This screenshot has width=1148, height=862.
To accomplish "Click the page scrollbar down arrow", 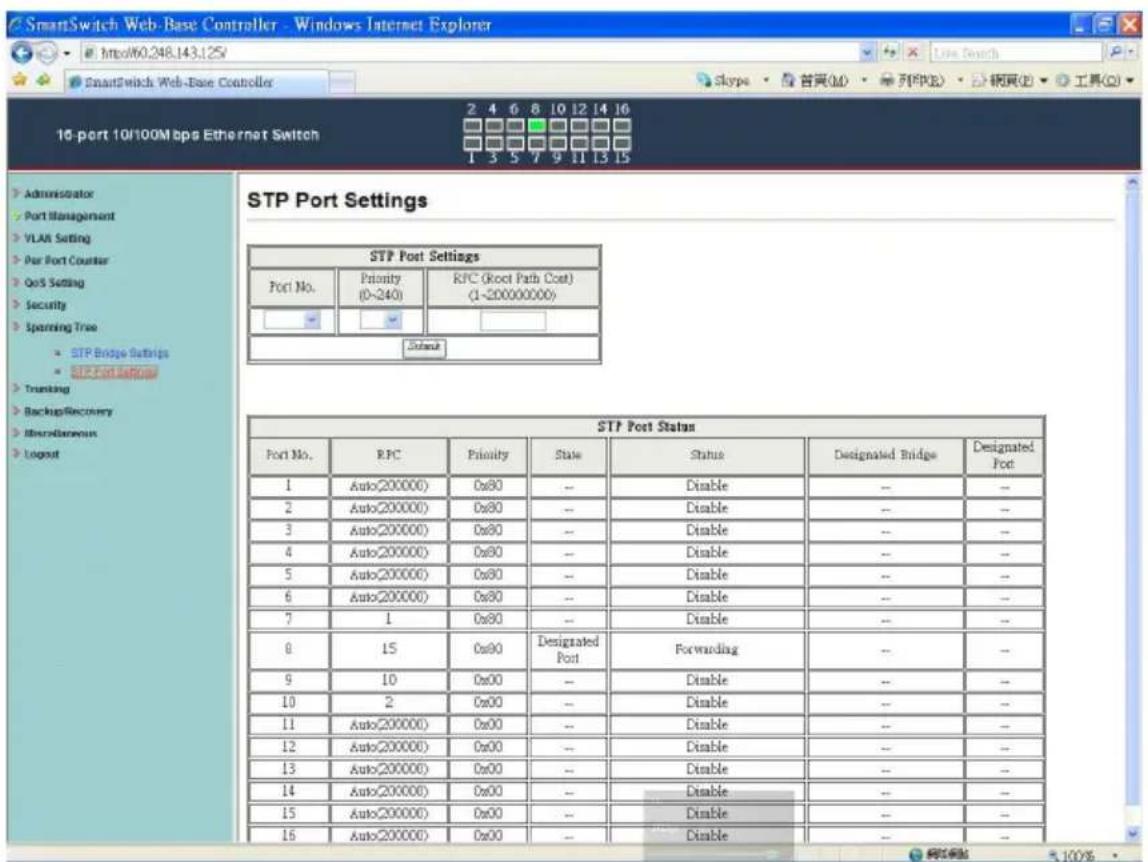I will tap(1133, 833).
